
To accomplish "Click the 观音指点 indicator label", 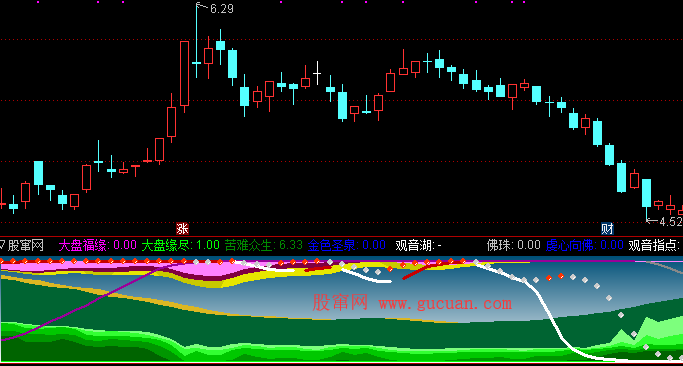I will tap(655, 246).
